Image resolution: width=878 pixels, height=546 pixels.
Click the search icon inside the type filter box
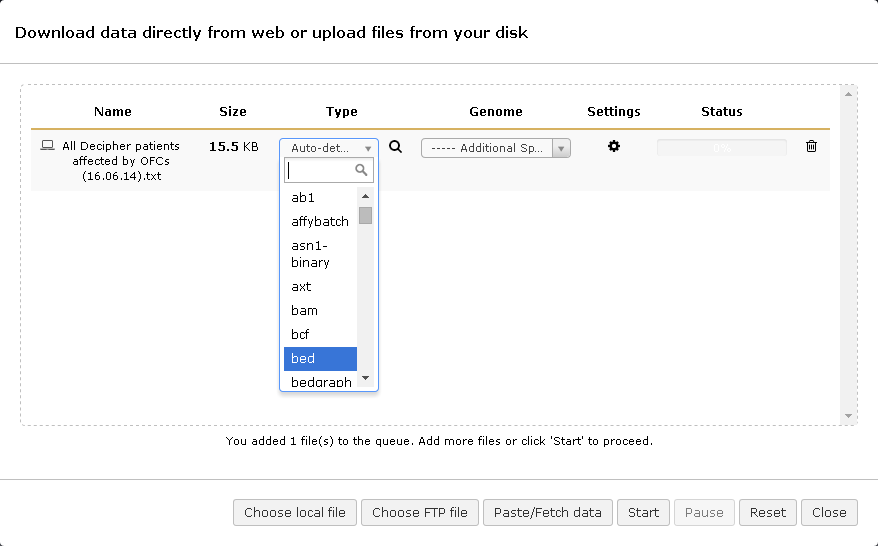[362, 170]
